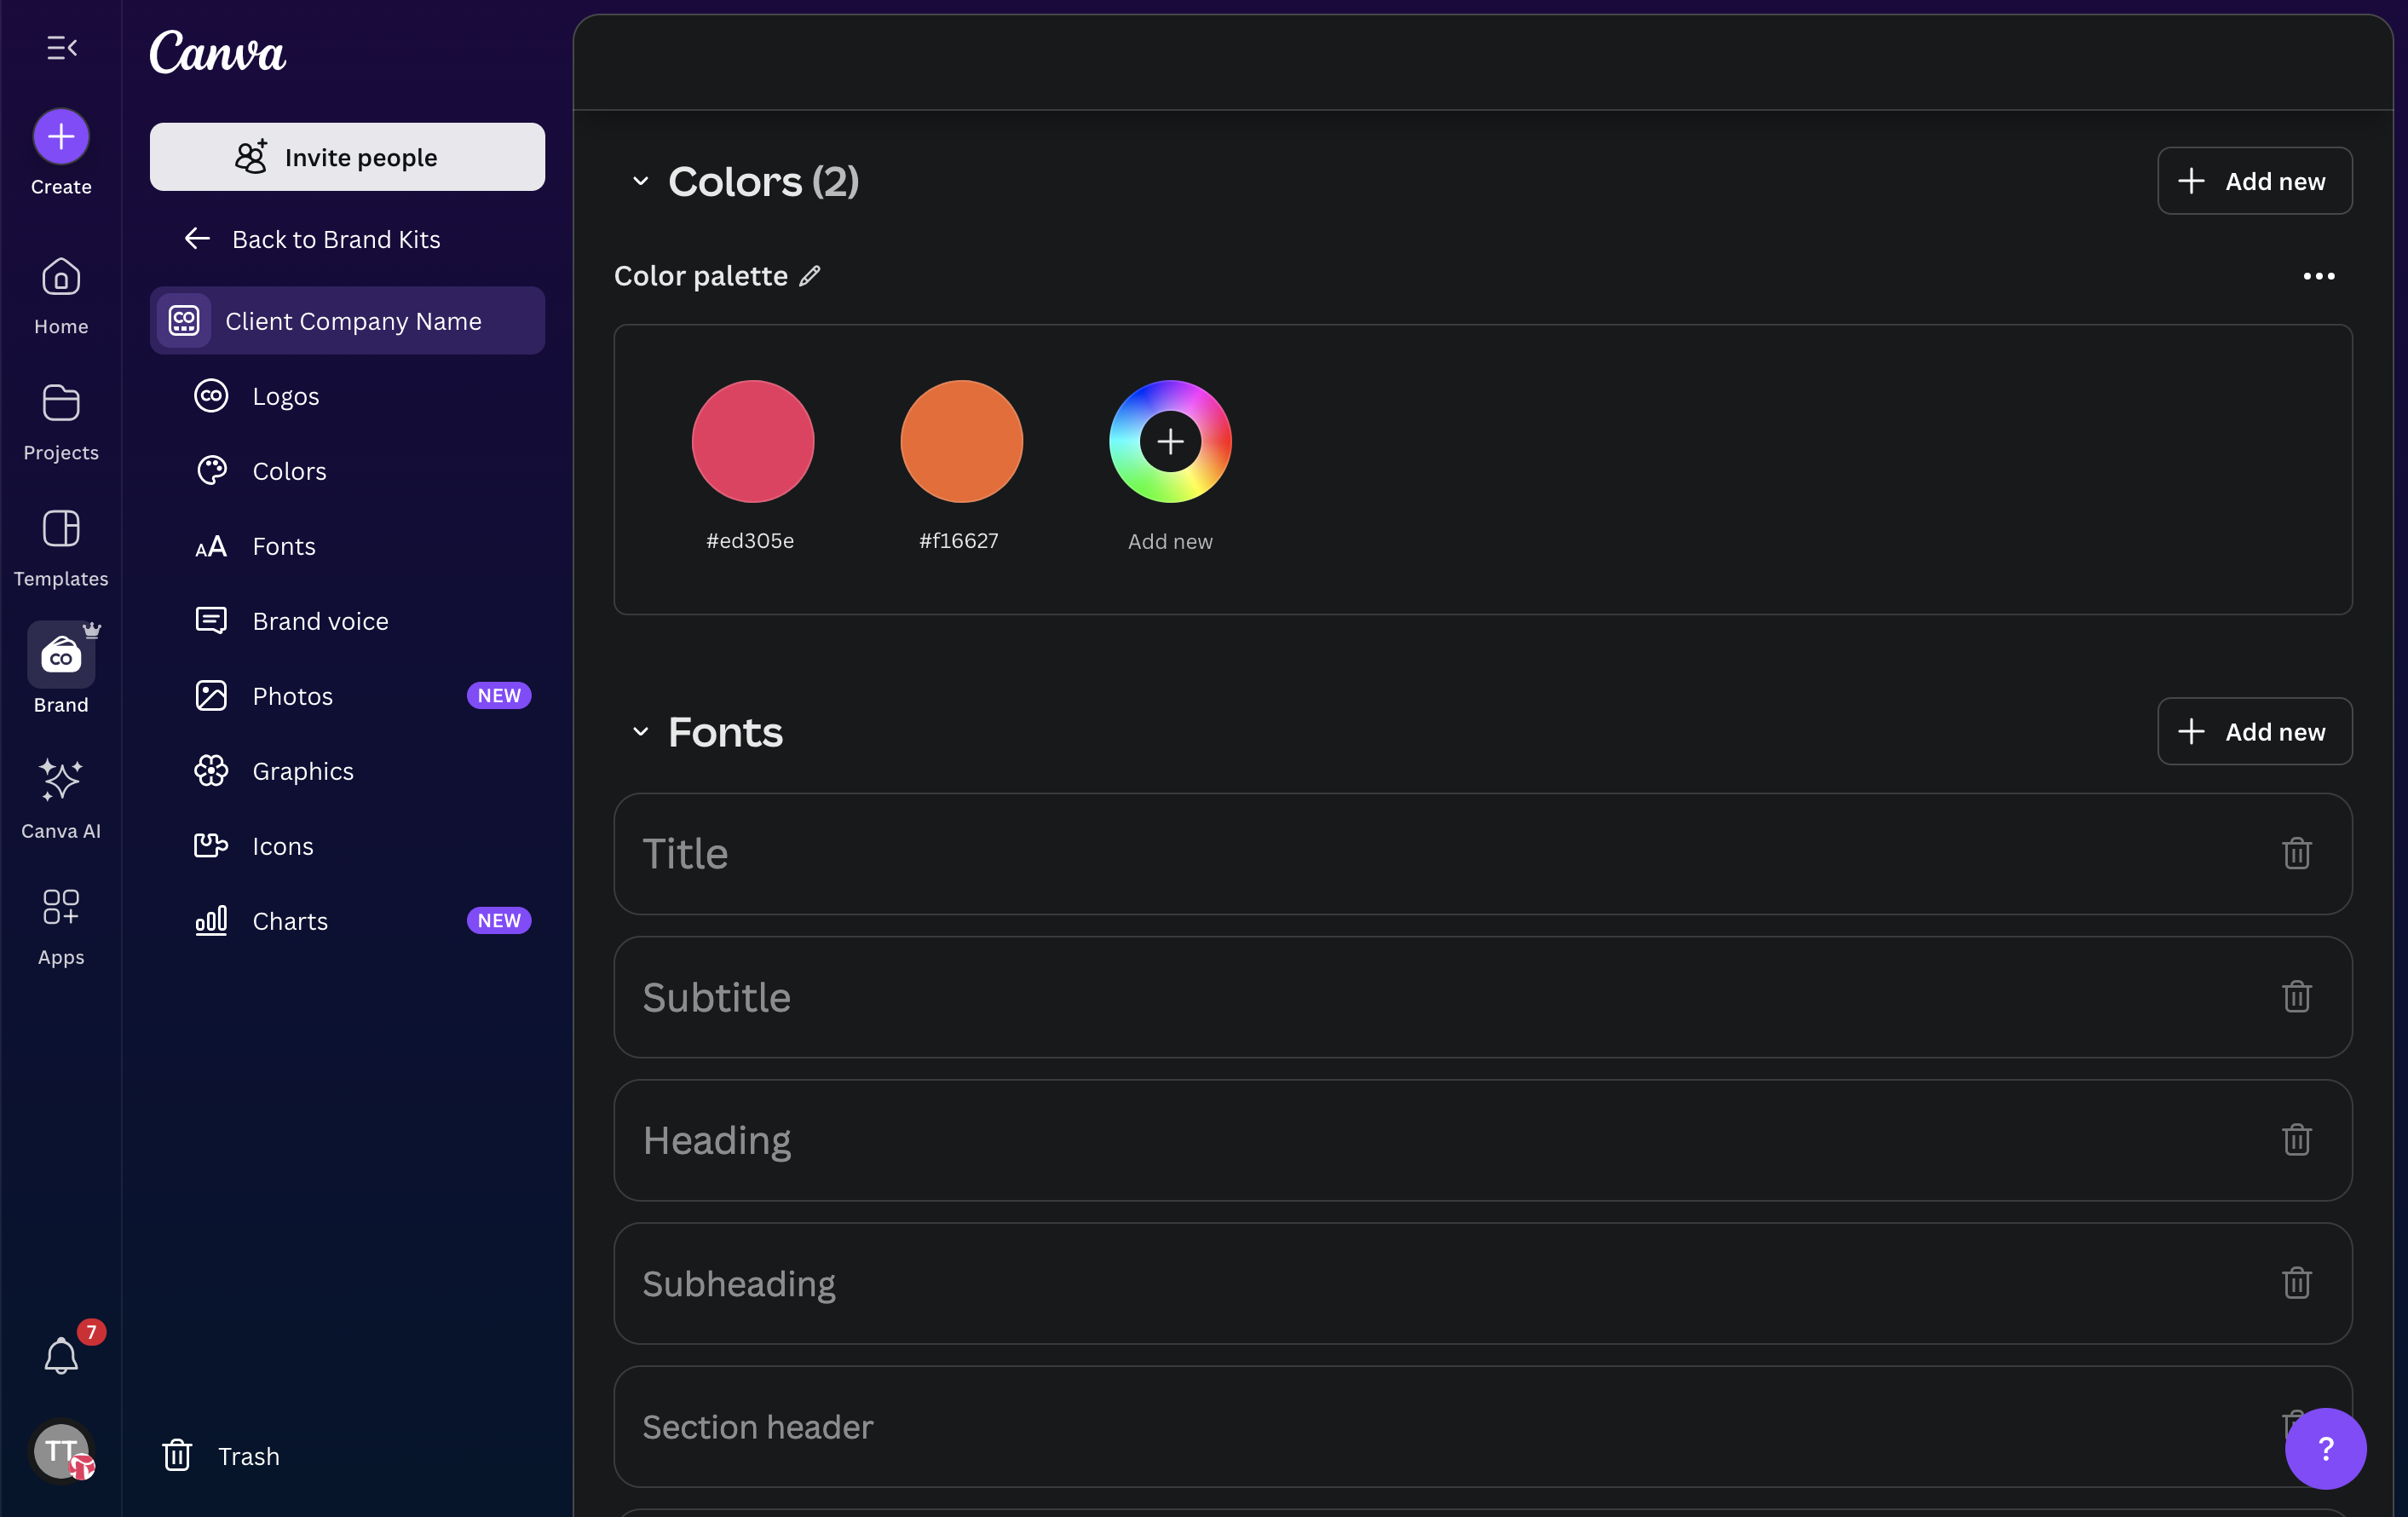Delete the Subheading font style

click(2297, 1282)
